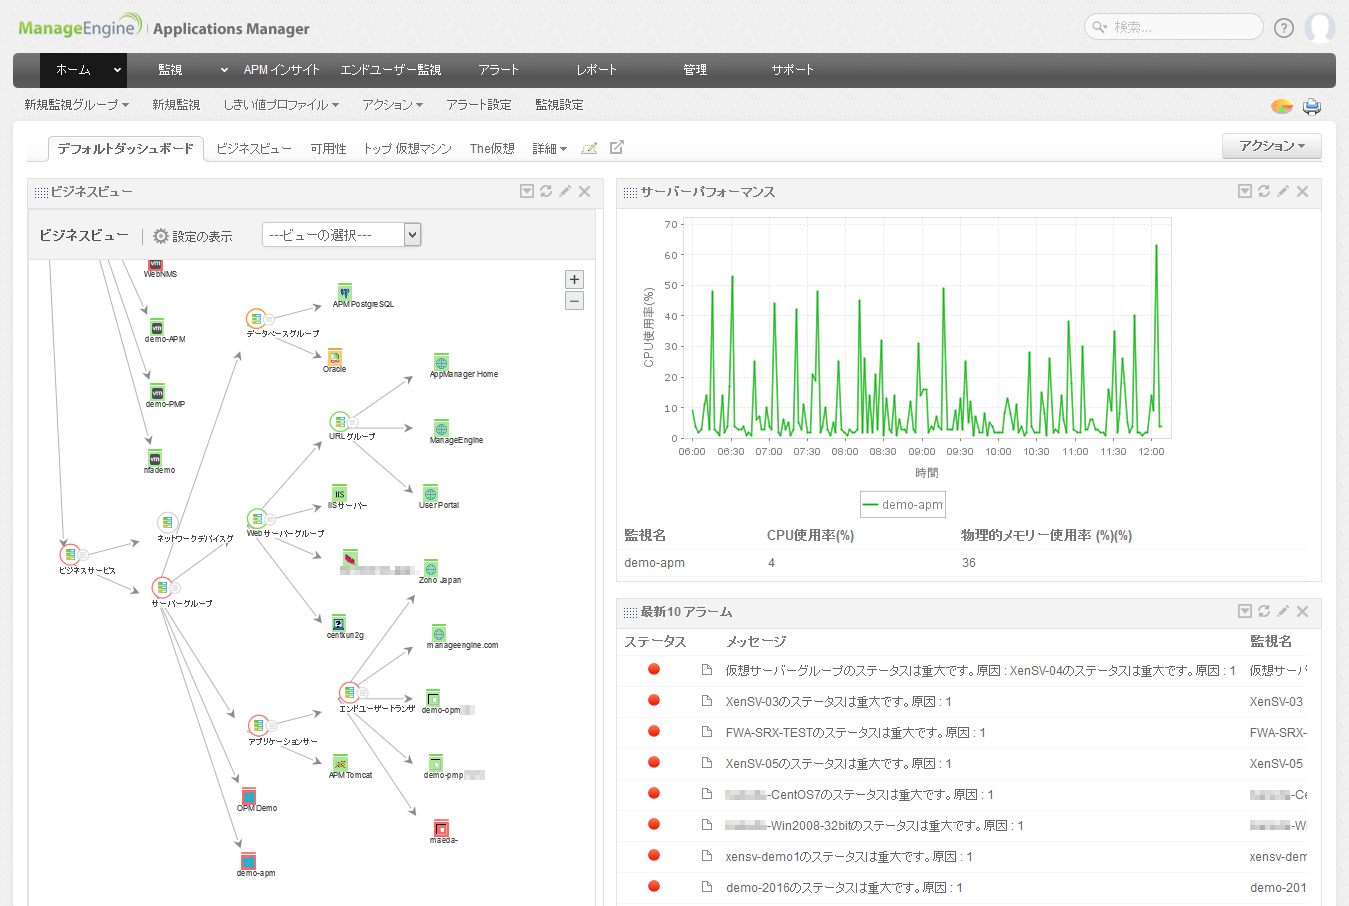
Task: Click the pie chart report icon
Action: [1281, 106]
